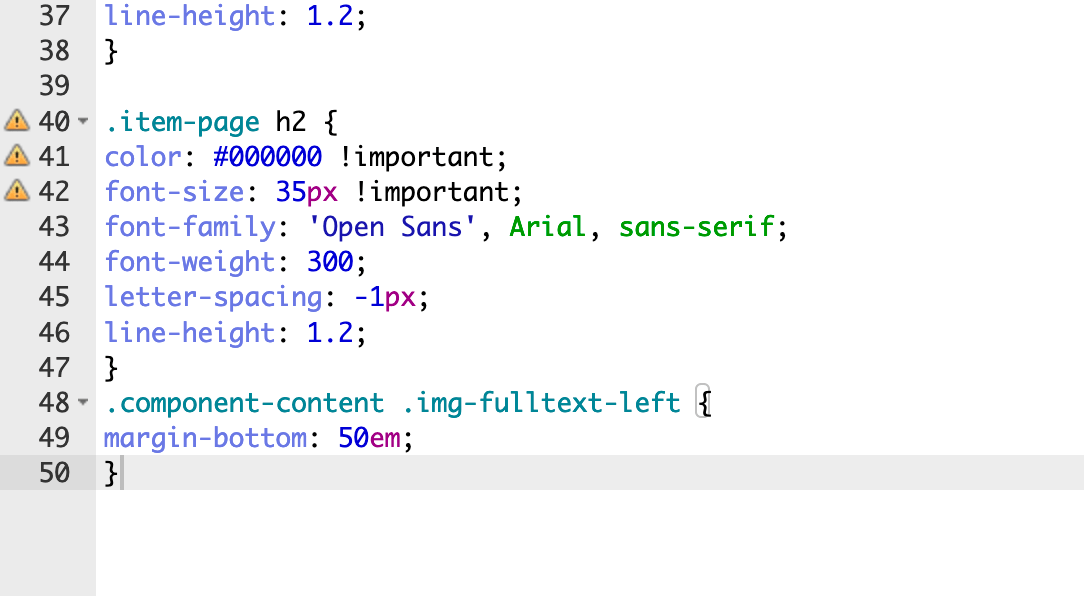Click the font-weight 300 value
This screenshot has width=1084, height=596.
tap(330, 262)
